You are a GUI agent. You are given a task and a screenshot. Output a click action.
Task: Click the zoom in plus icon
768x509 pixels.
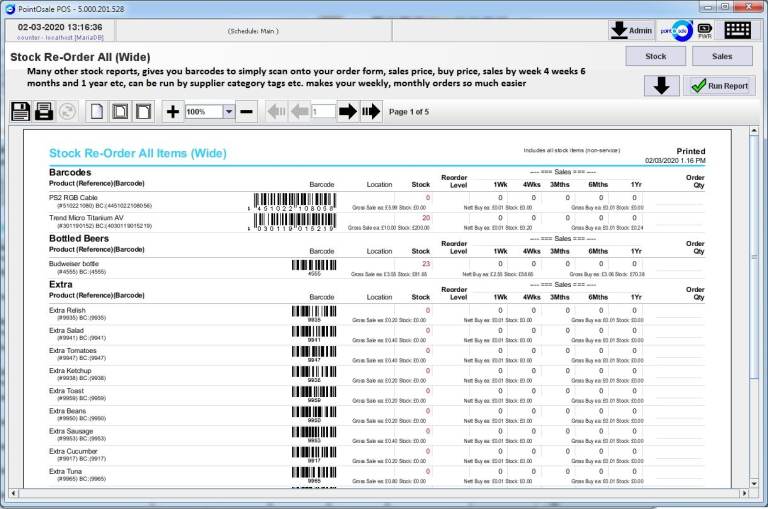point(172,111)
